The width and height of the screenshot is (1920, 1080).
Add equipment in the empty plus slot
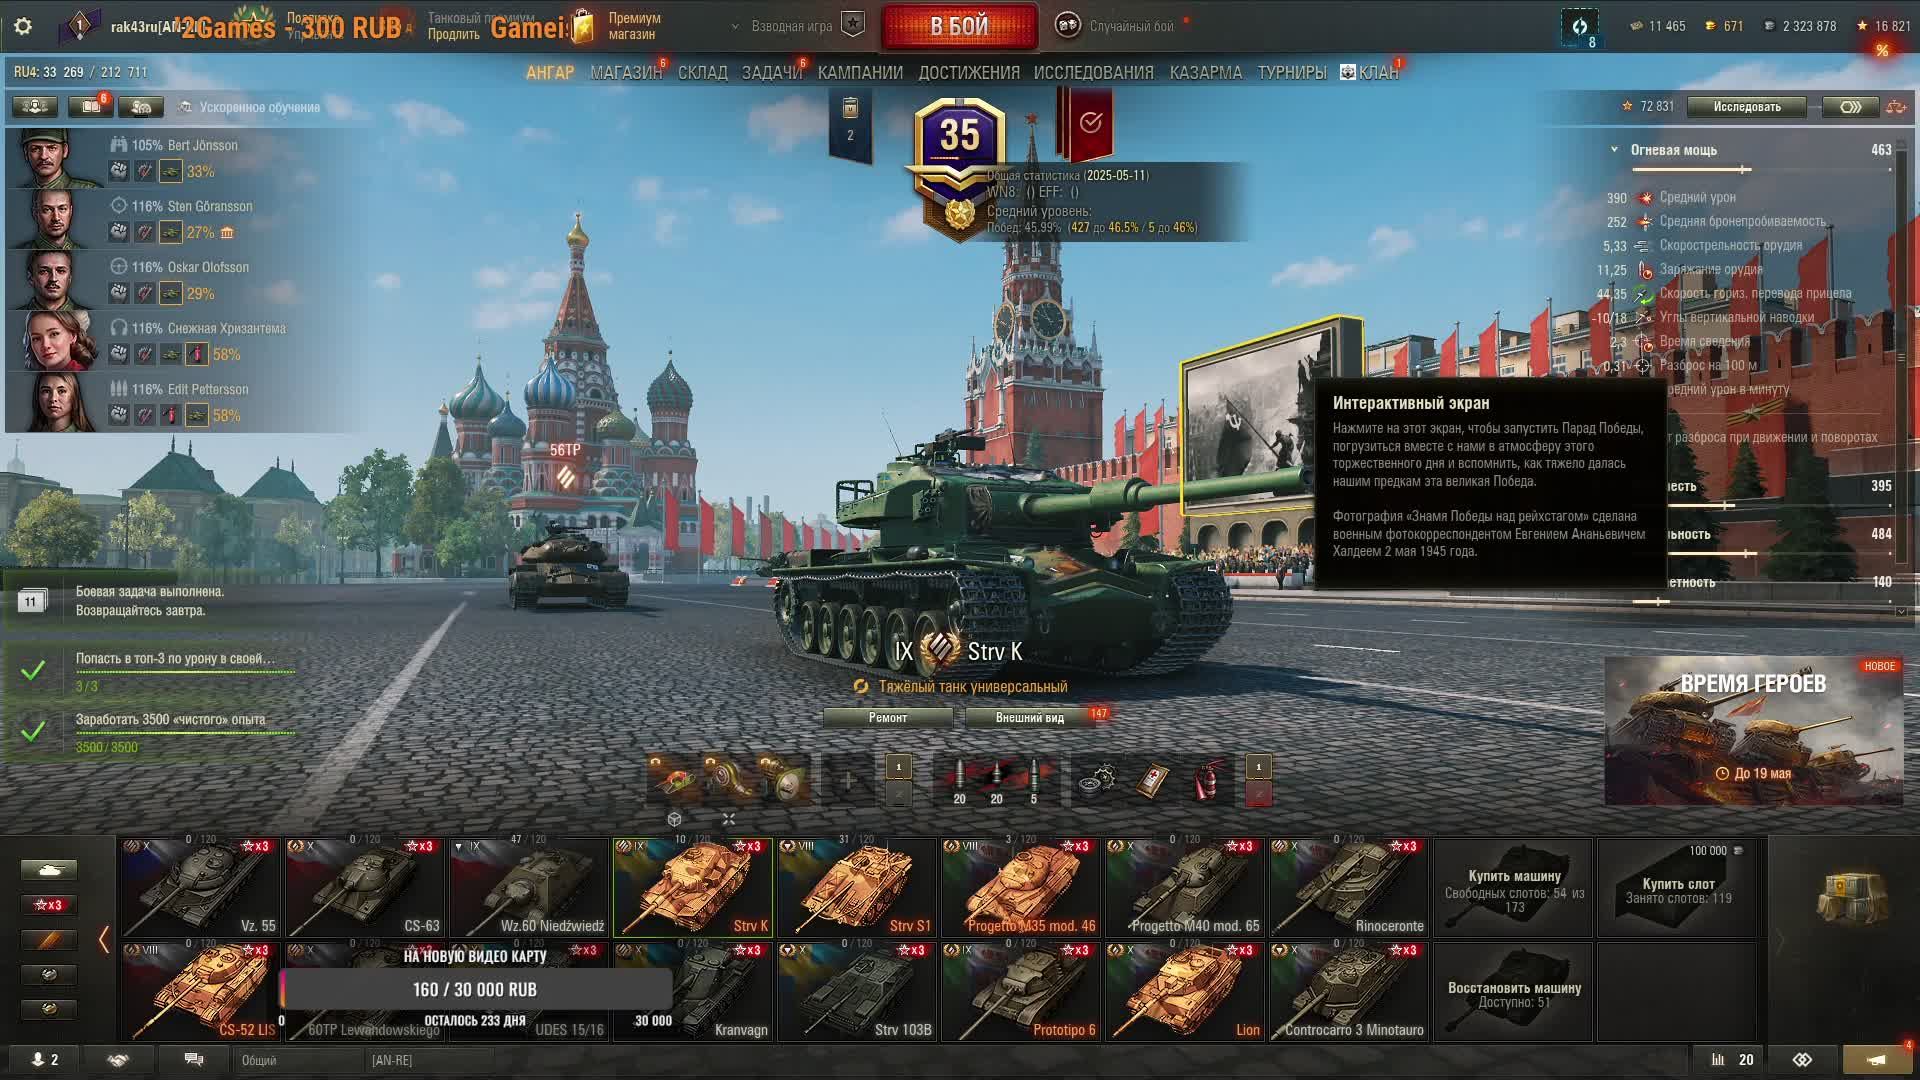point(848,781)
